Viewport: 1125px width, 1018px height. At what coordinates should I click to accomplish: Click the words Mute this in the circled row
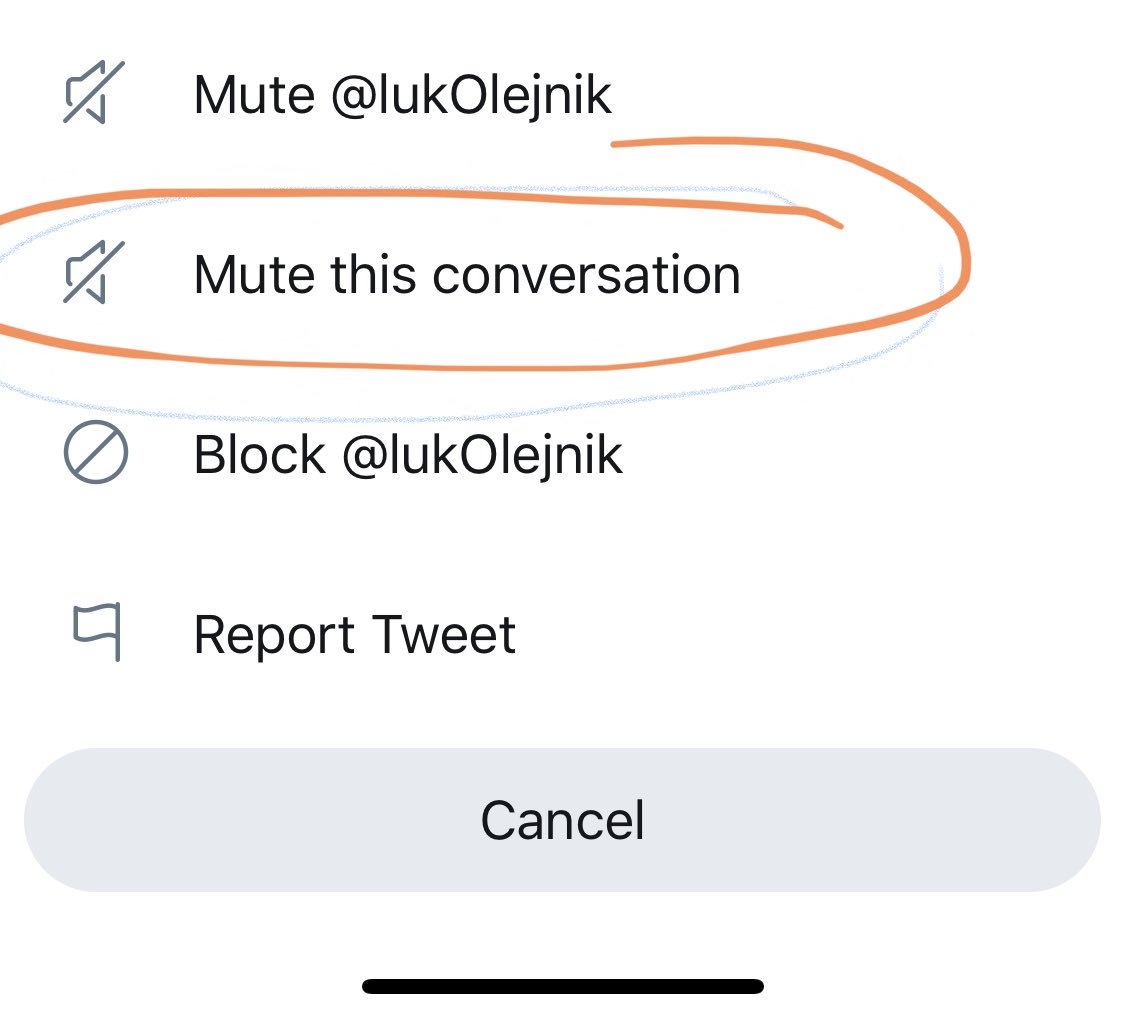(306, 275)
